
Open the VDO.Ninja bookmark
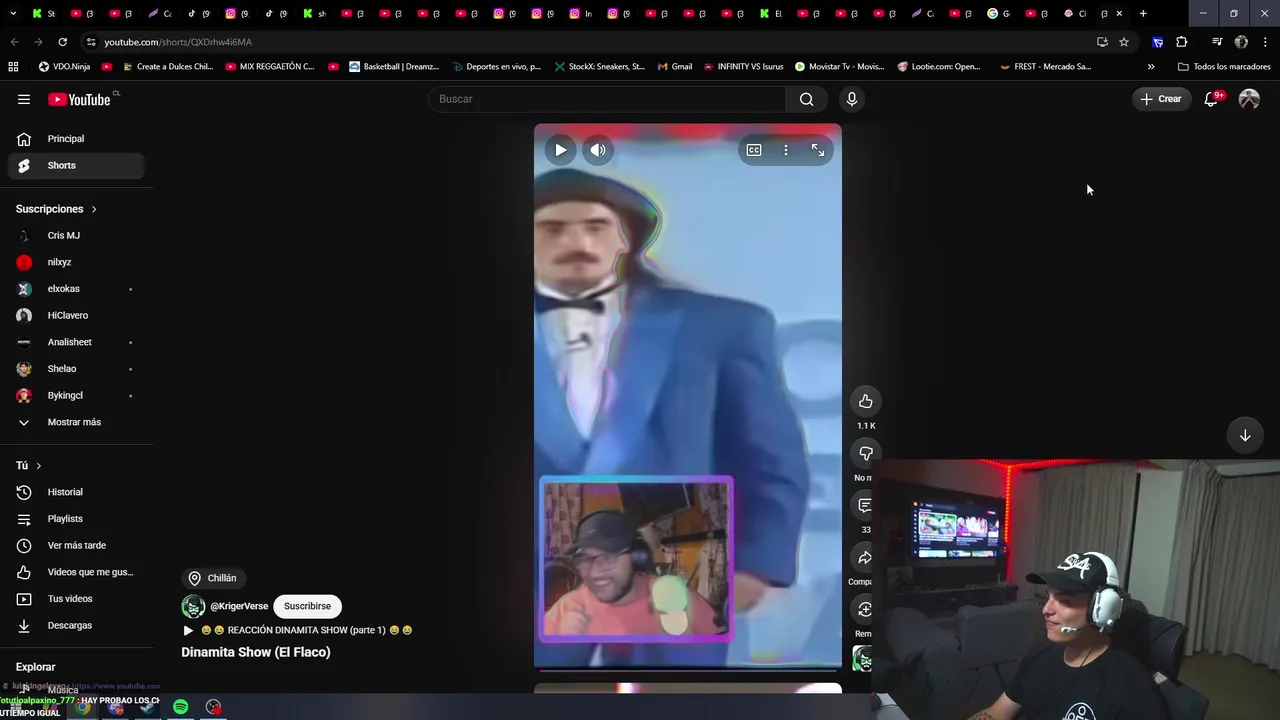coord(64,67)
